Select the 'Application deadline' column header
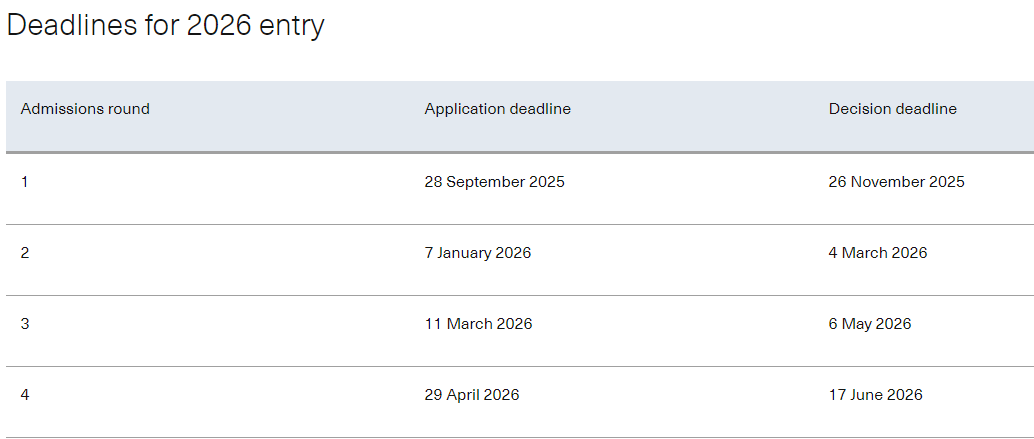Viewport: 1034px width, 439px height. [x=498, y=109]
